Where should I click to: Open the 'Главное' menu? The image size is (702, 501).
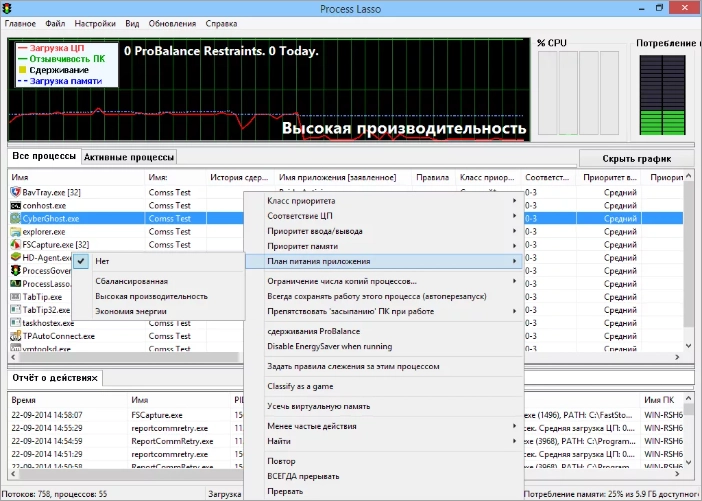tap(20, 24)
